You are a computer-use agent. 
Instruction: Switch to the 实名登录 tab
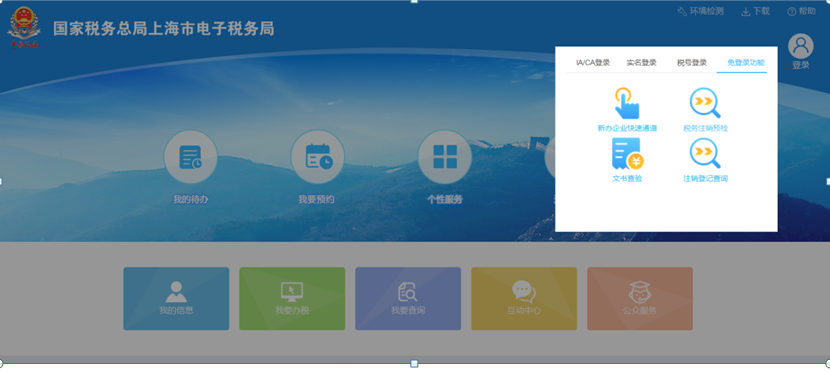(x=642, y=62)
